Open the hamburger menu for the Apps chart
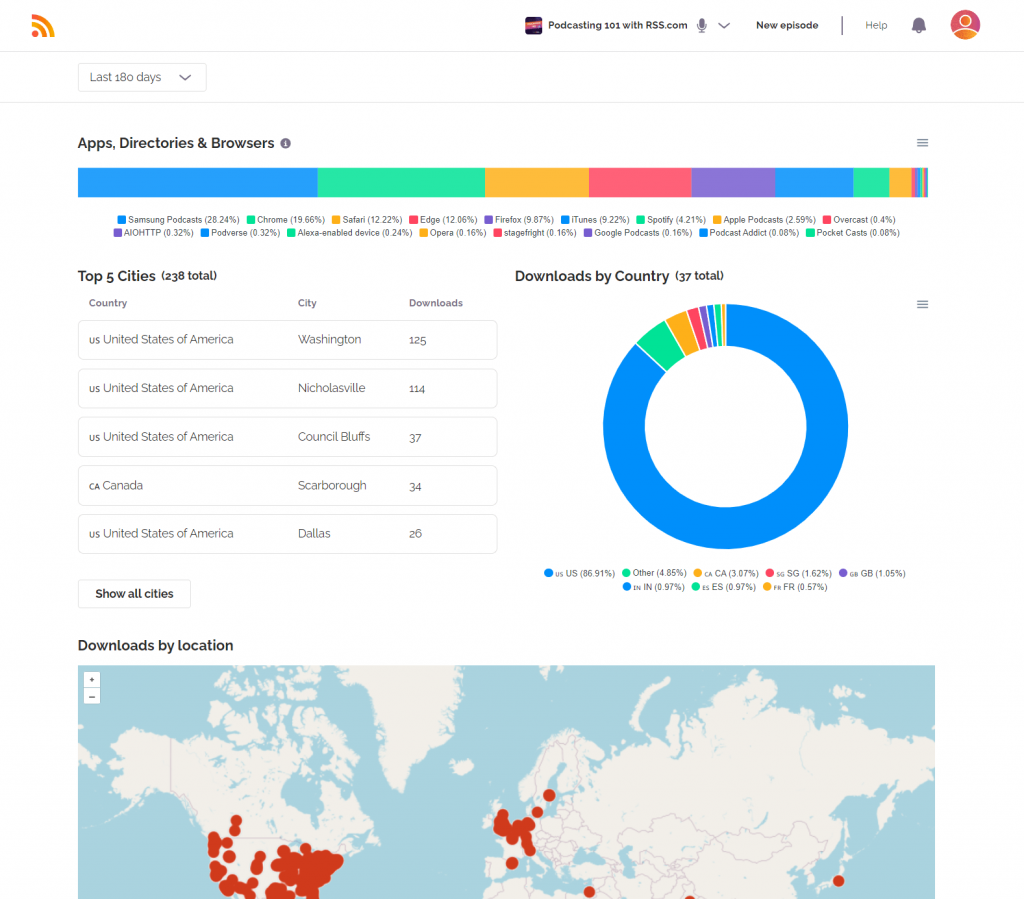1024x899 pixels. click(x=922, y=143)
